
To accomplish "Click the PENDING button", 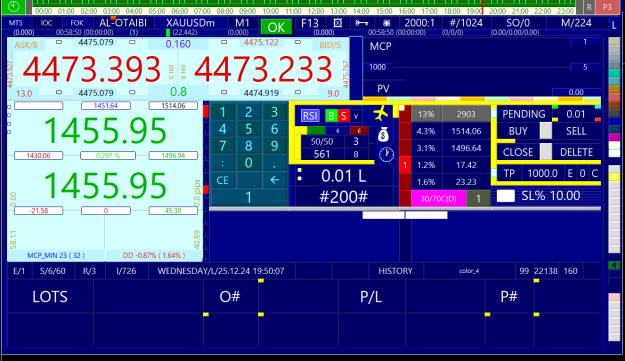I will [x=524, y=114].
